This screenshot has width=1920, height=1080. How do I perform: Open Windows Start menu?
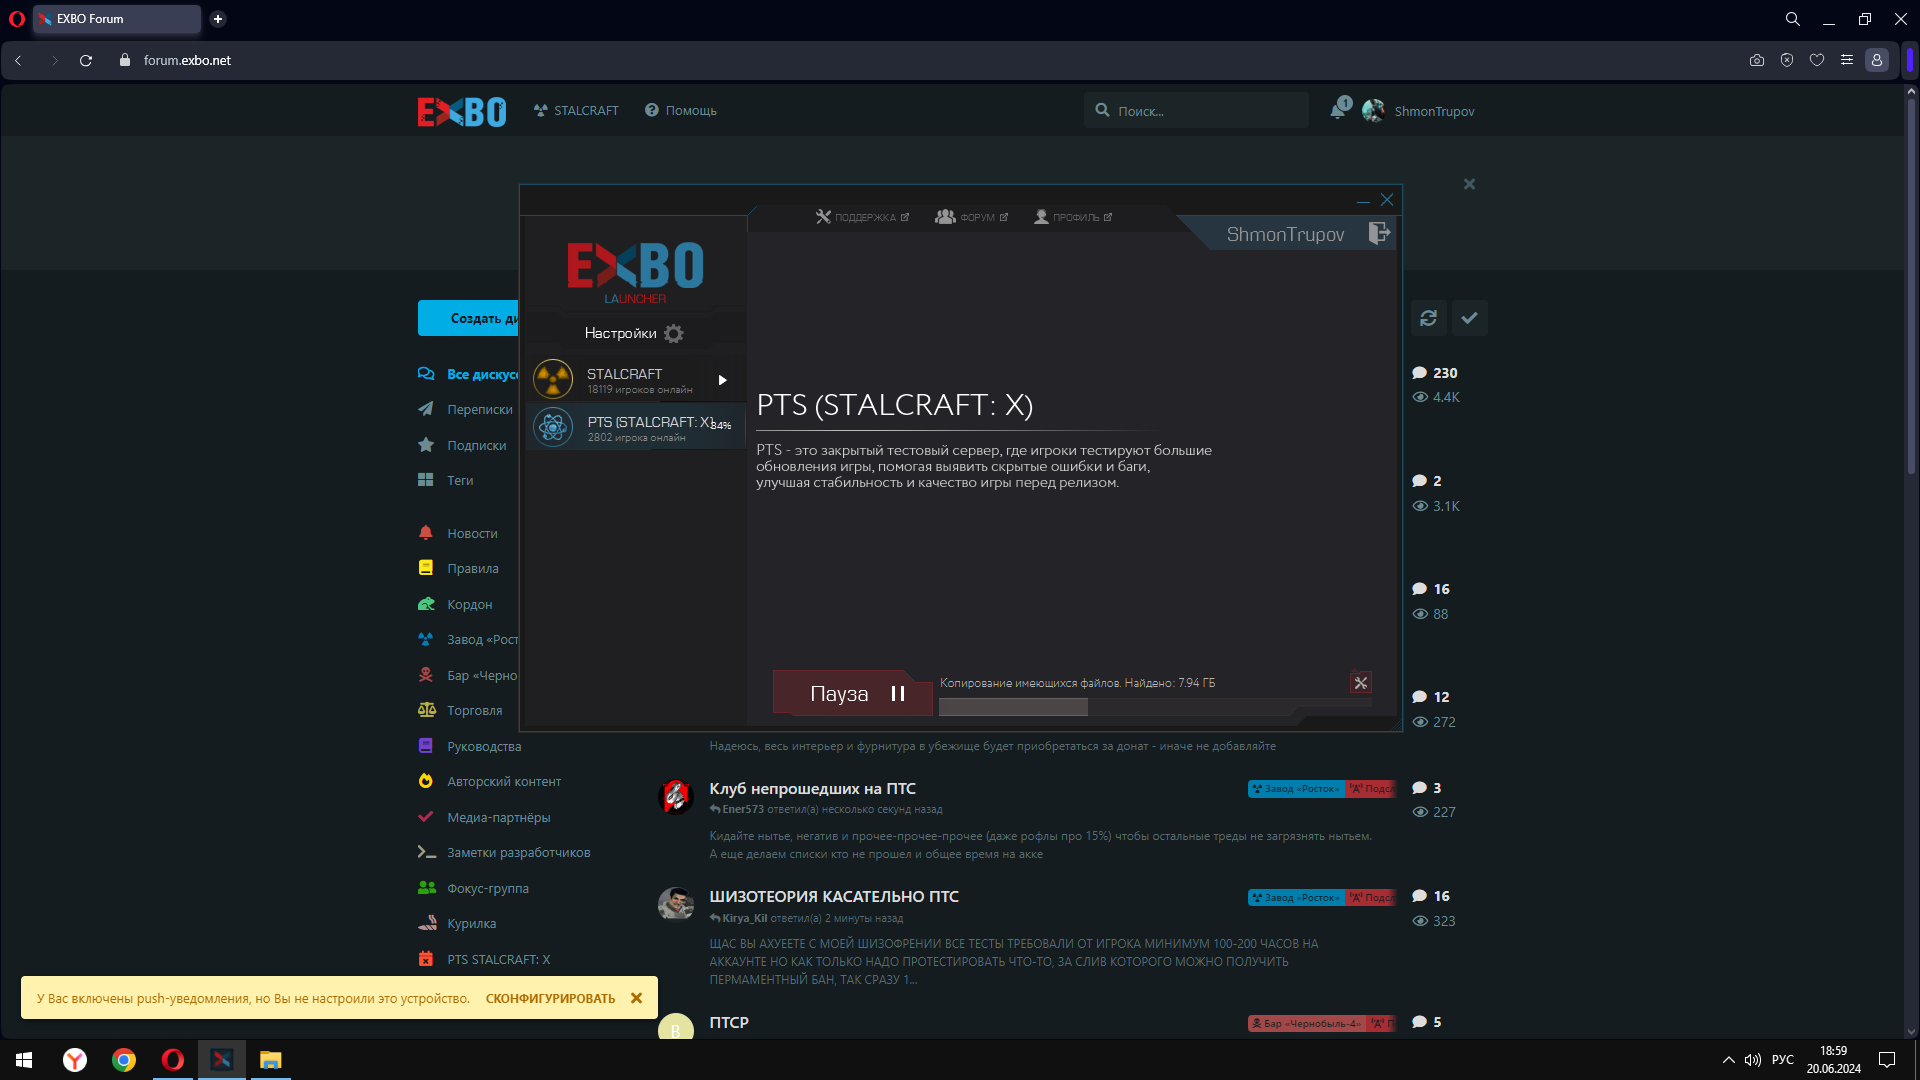[x=24, y=1060]
